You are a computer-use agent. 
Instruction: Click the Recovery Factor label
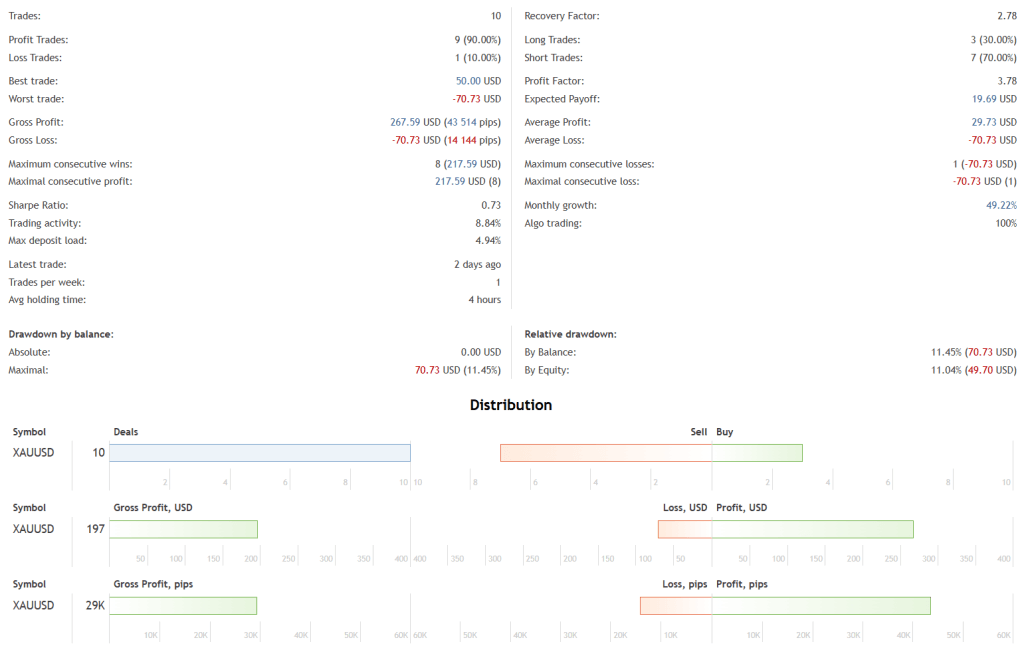(562, 17)
